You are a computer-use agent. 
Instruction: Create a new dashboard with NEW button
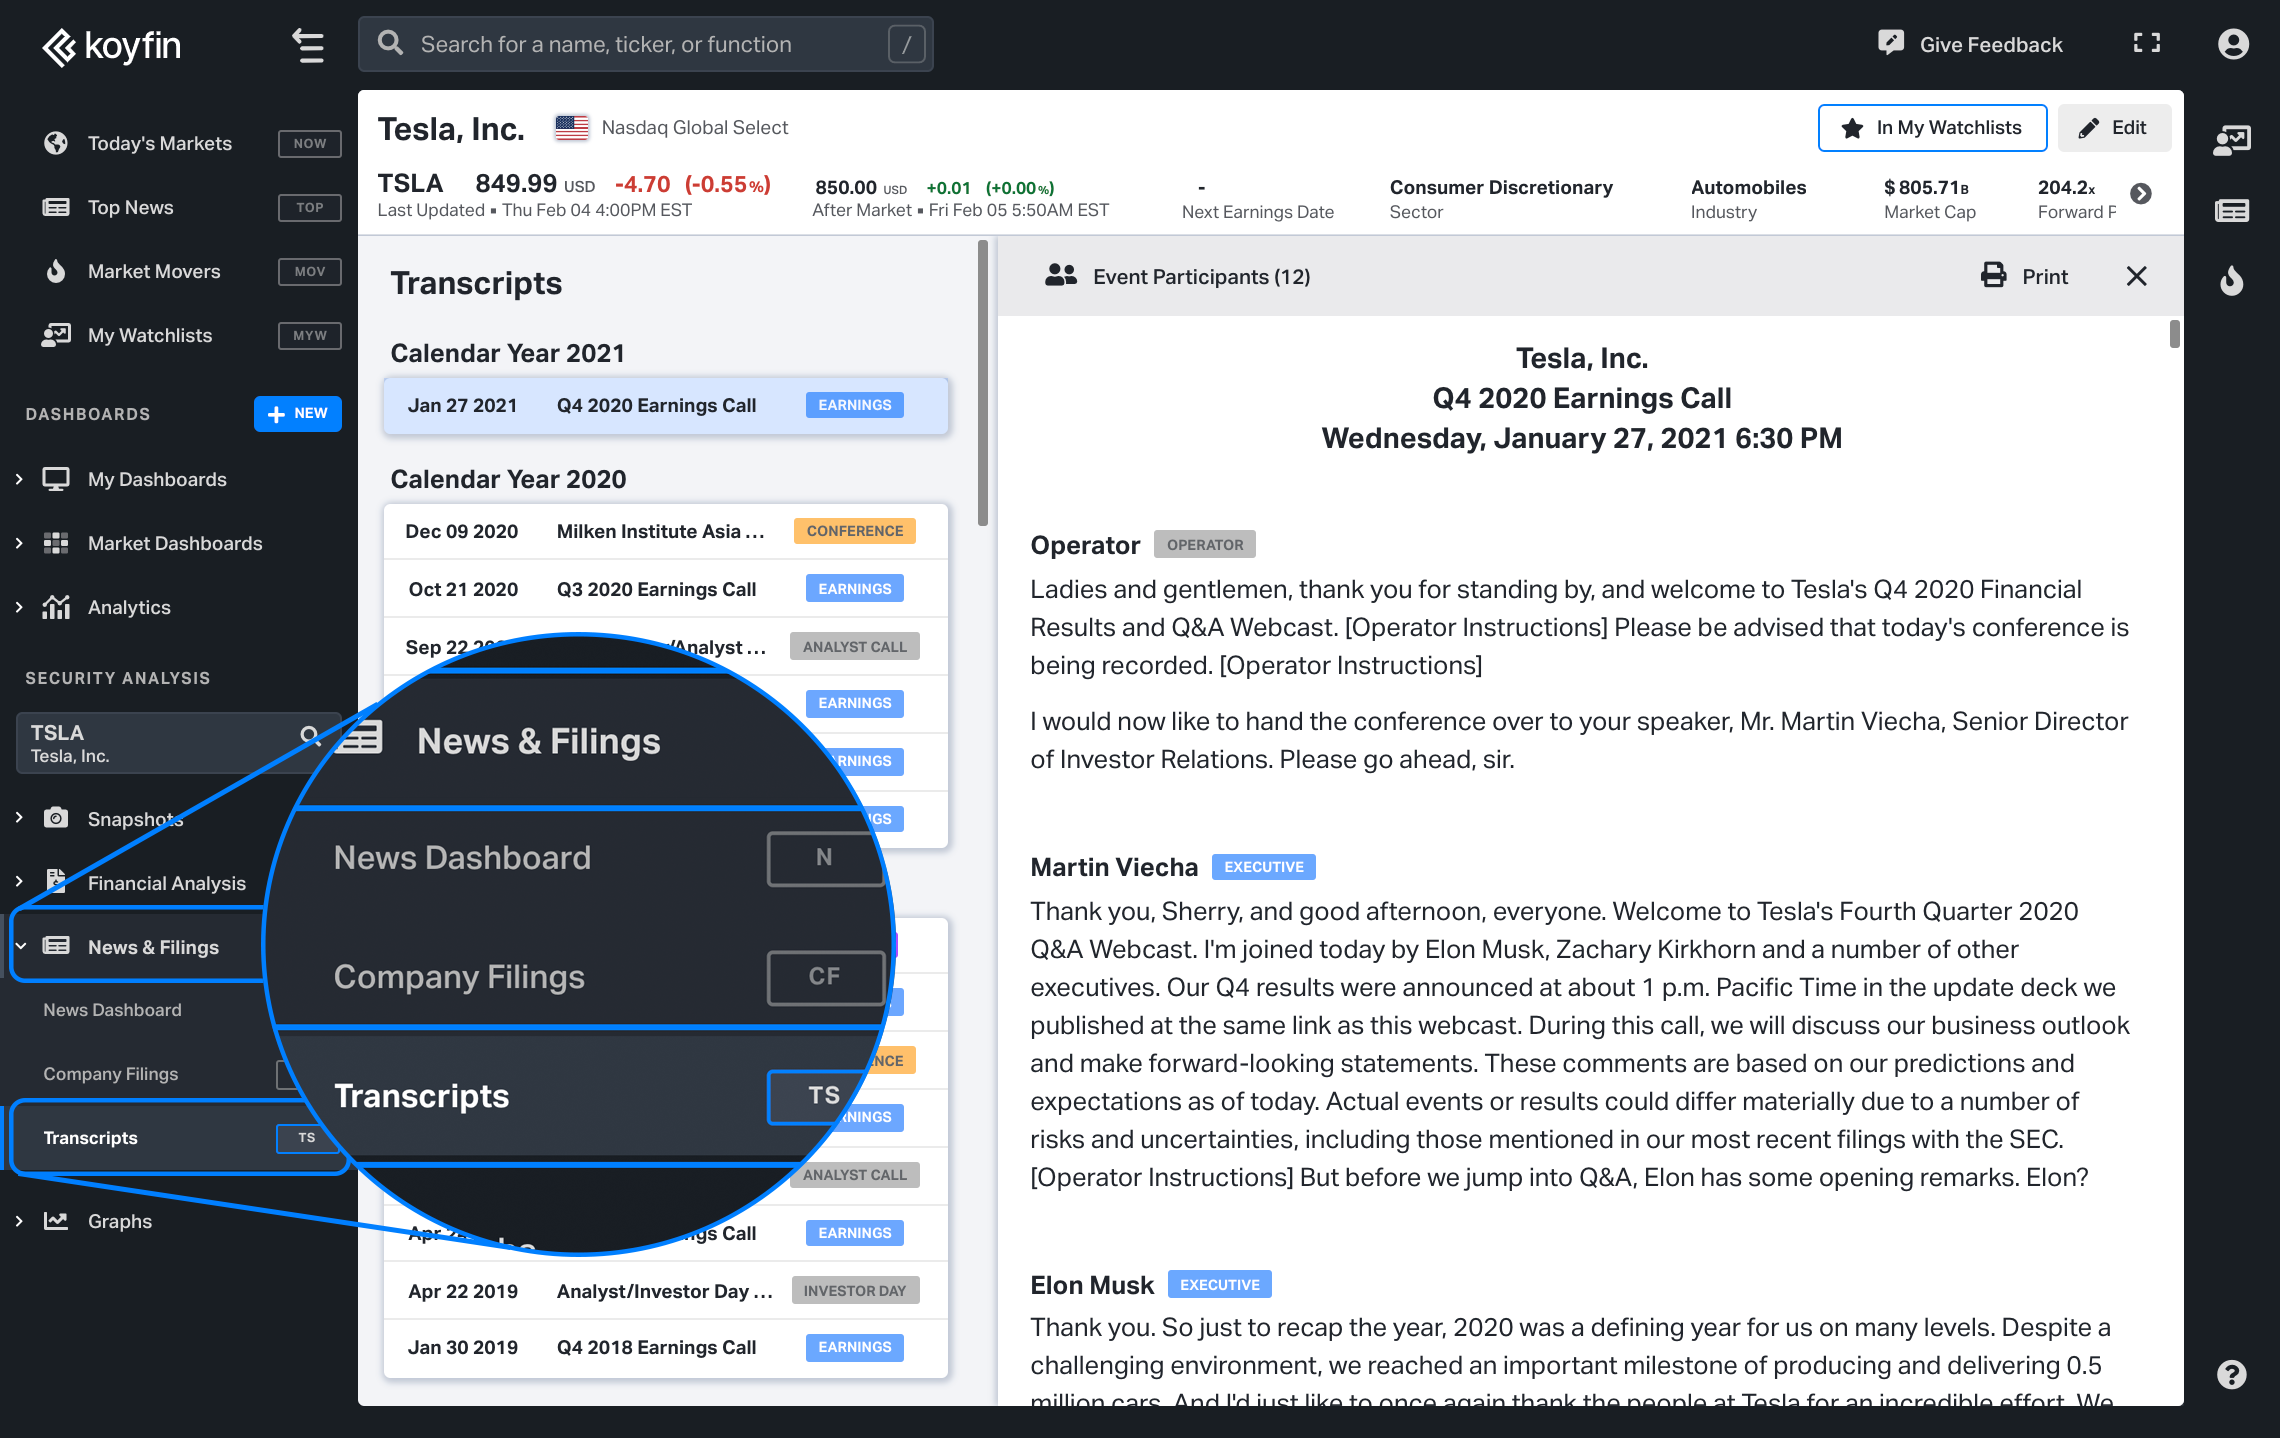tap(297, 414)
